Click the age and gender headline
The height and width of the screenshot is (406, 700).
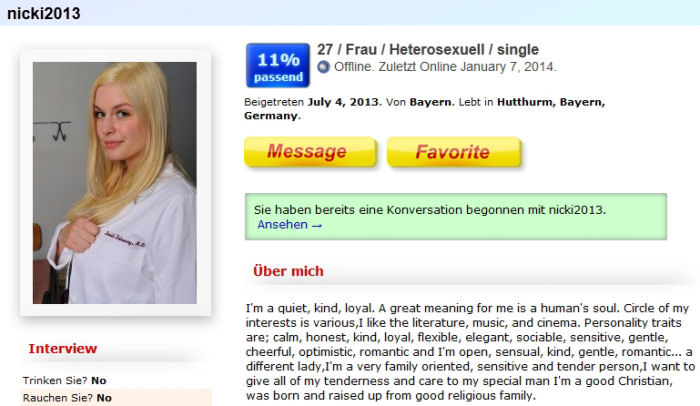pyautogui.click(x=428, y=50)
